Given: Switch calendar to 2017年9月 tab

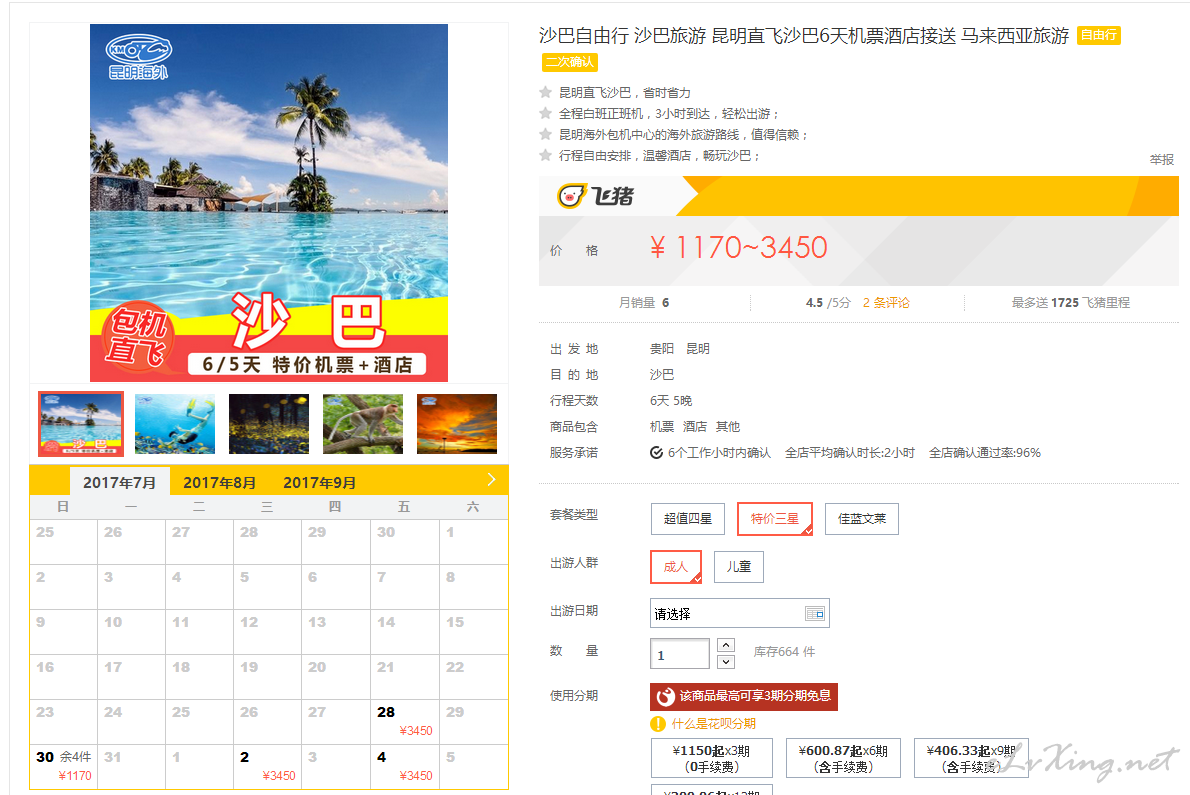Looking at the screenshot, I should click(320, 482).
